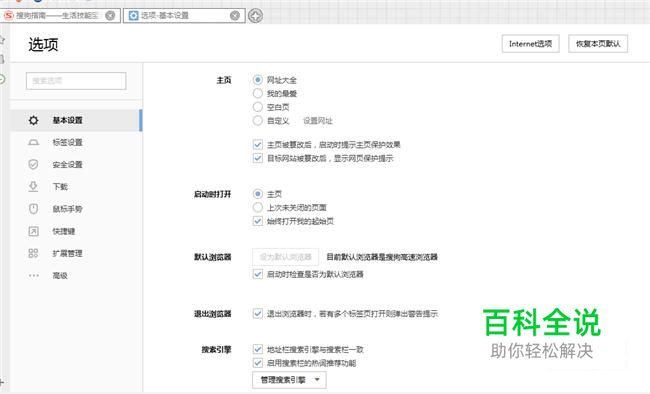Toggle 目标网站被篡改后 page protection checkbox
The height and width of the screenshot is (394, 650).
click(258, 158)
